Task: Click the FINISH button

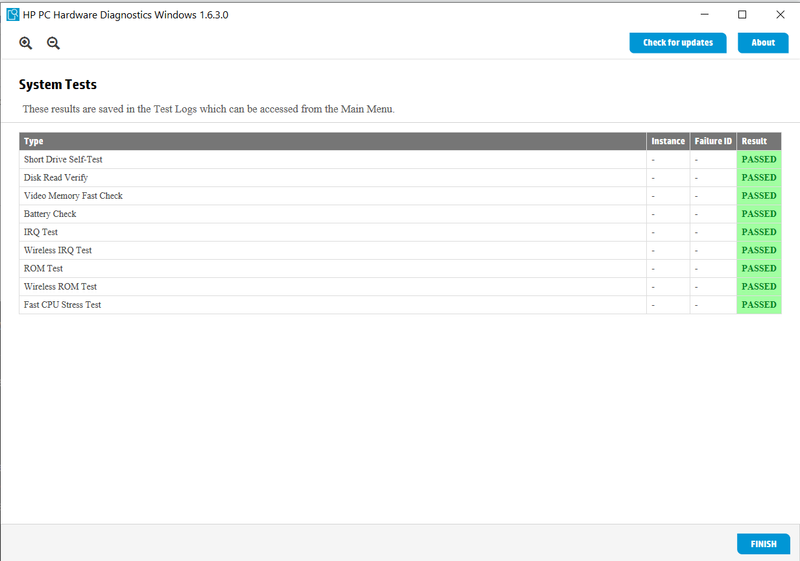Action: pyautogui.click(x=763, y=544)
